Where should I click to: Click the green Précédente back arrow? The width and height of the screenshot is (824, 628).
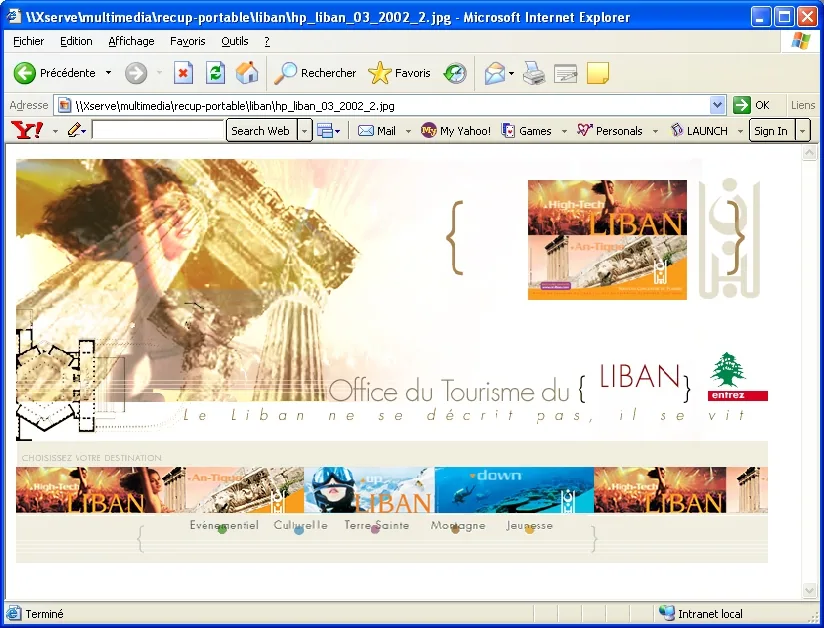pos(24,73)
